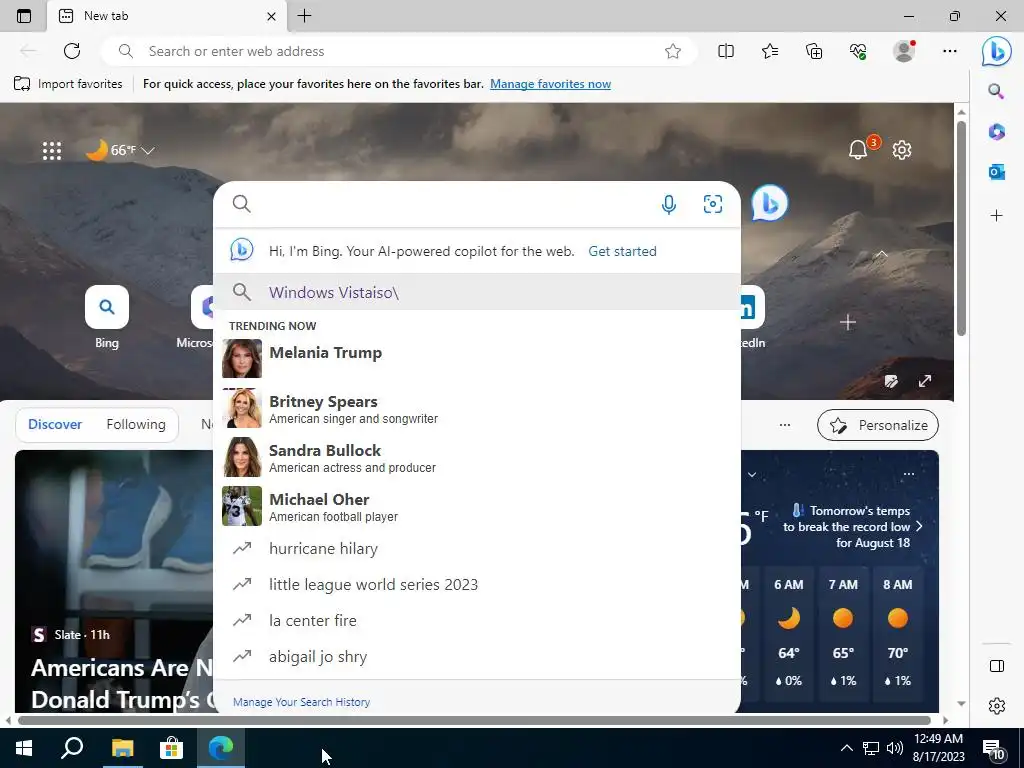Expand the background image to full view
Viewport: 1024px width, 768px height.
[925, 381]
